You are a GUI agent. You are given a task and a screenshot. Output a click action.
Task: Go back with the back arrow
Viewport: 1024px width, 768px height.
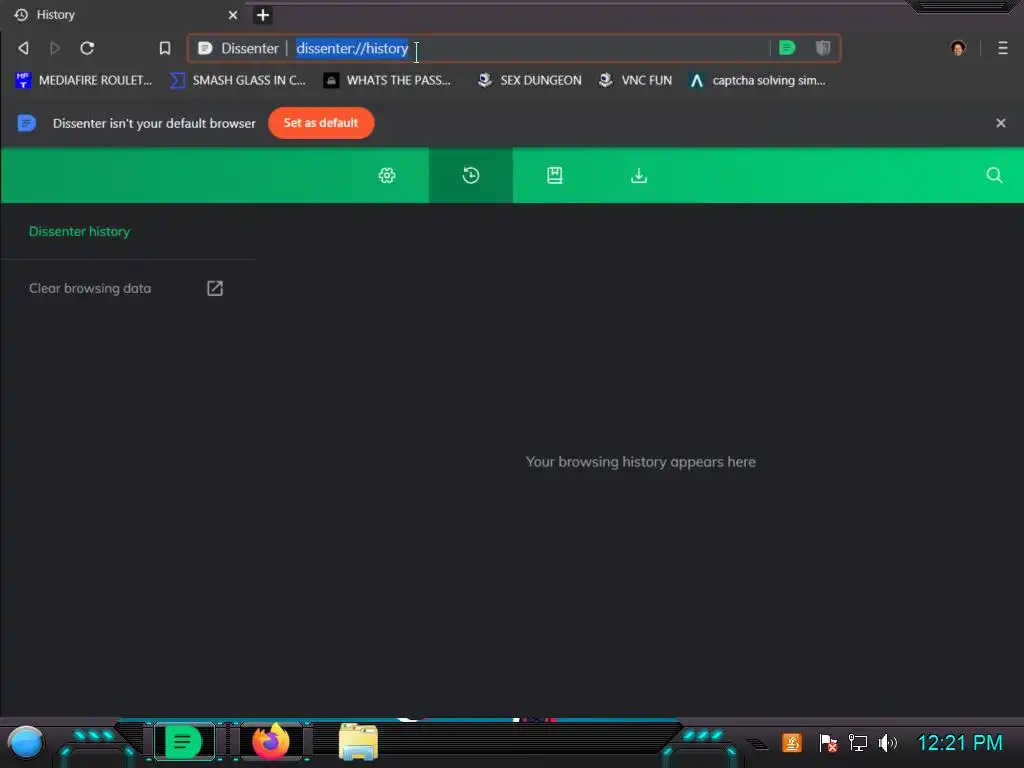pyautogui.click(x=24, y=48)
